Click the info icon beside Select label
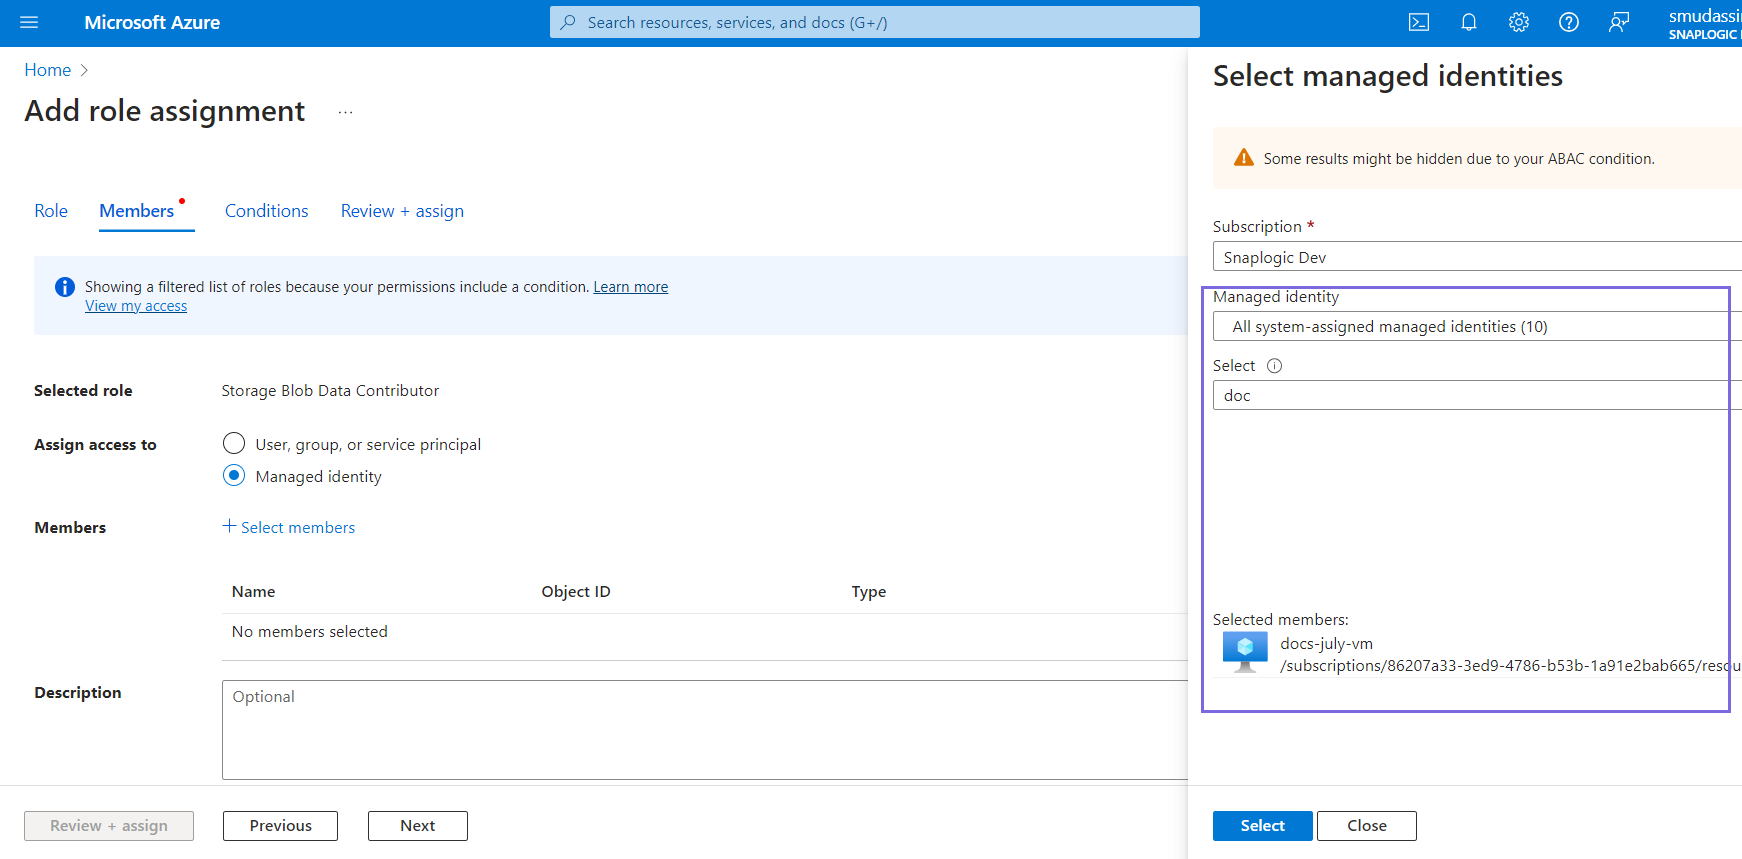Viewport: 1742px width, 859px height. coord(1274,366)
